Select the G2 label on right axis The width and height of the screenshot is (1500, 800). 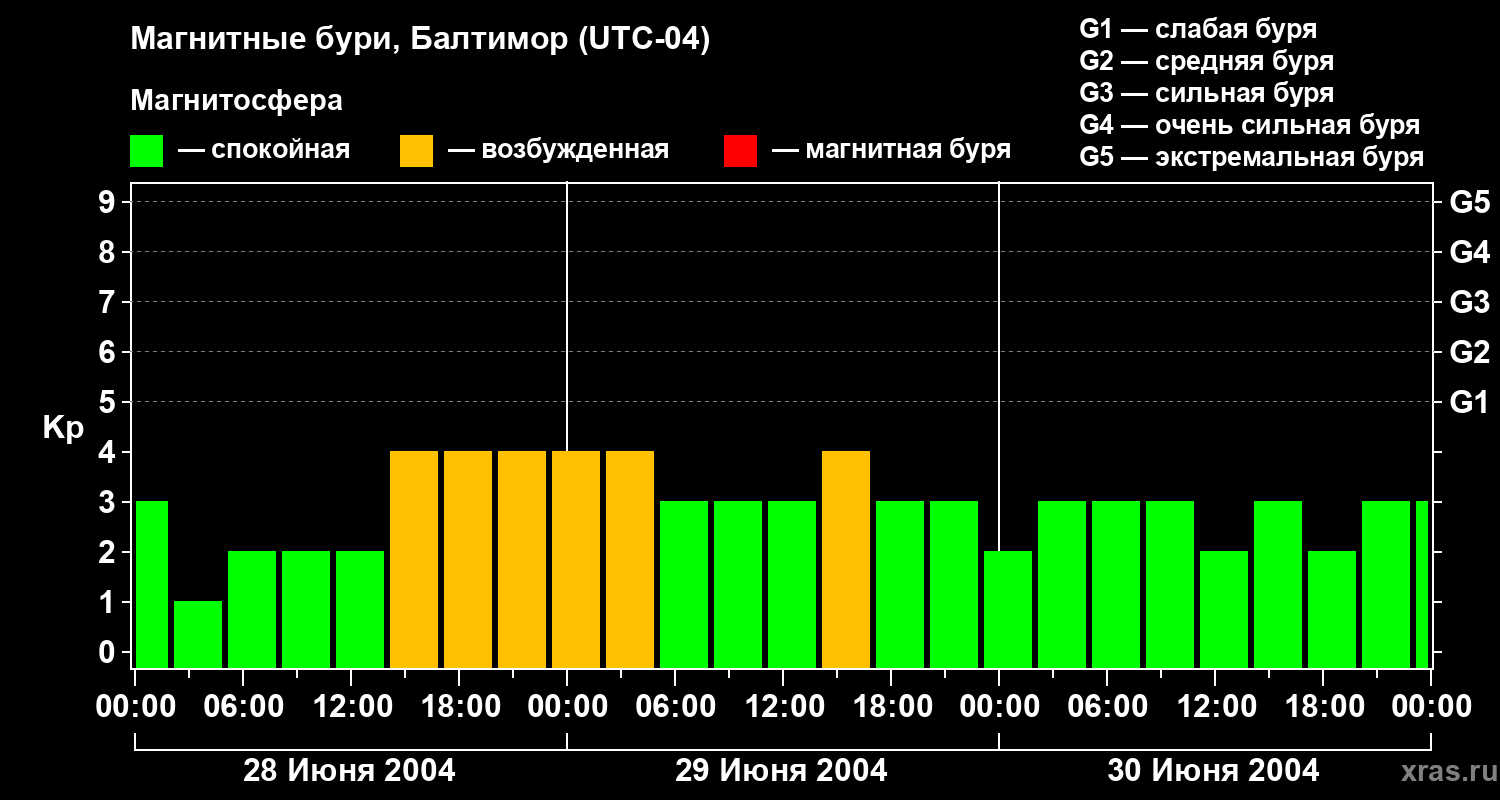(1469, 352)
